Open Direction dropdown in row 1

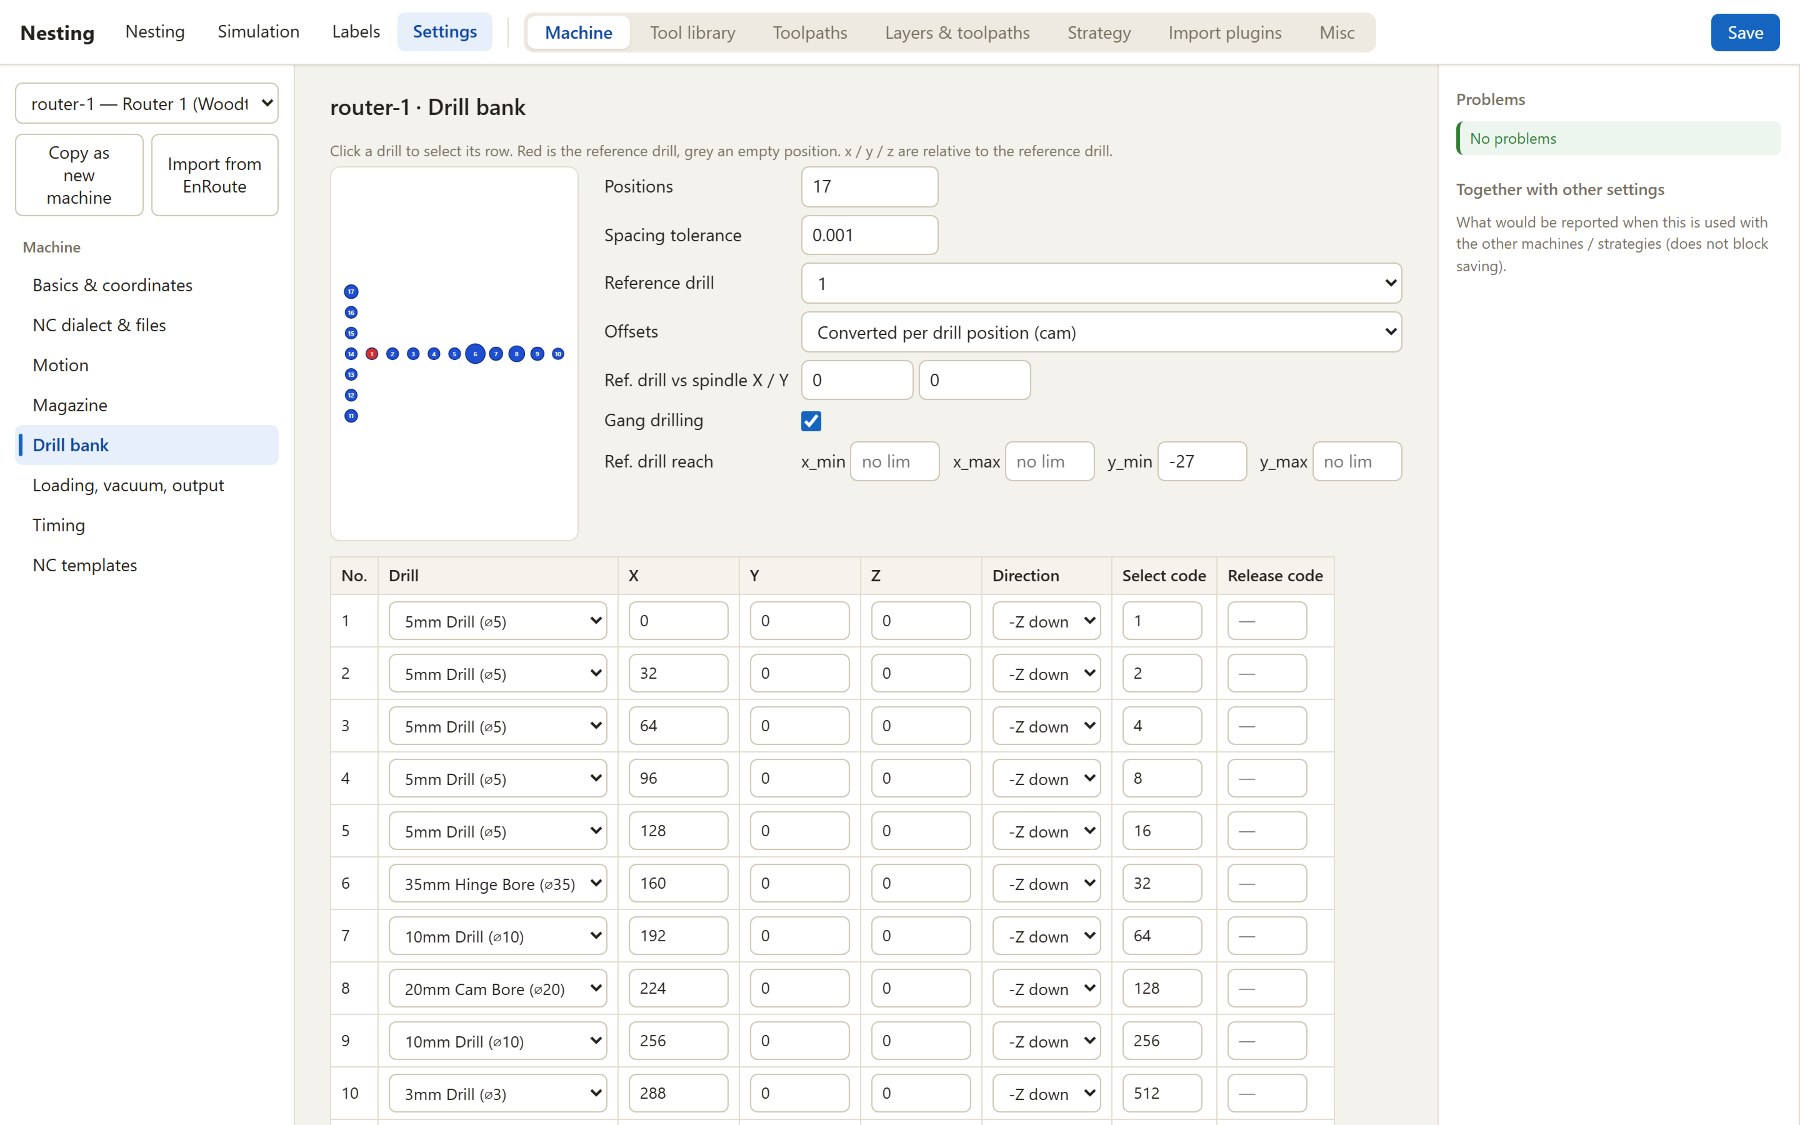[1047, 621]
